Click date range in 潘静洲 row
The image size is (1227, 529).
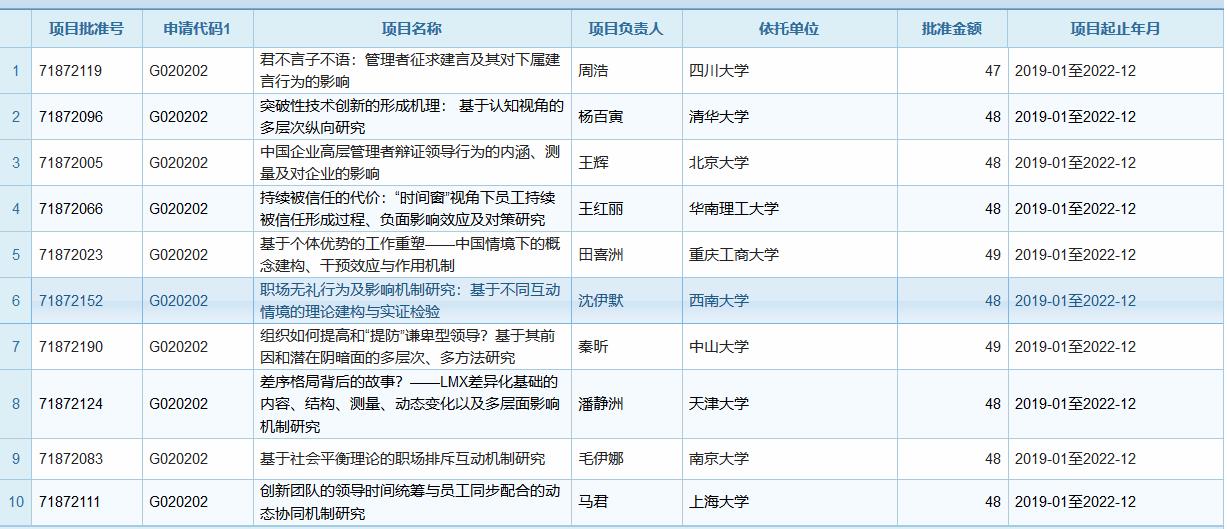(x=1075, y=404)
